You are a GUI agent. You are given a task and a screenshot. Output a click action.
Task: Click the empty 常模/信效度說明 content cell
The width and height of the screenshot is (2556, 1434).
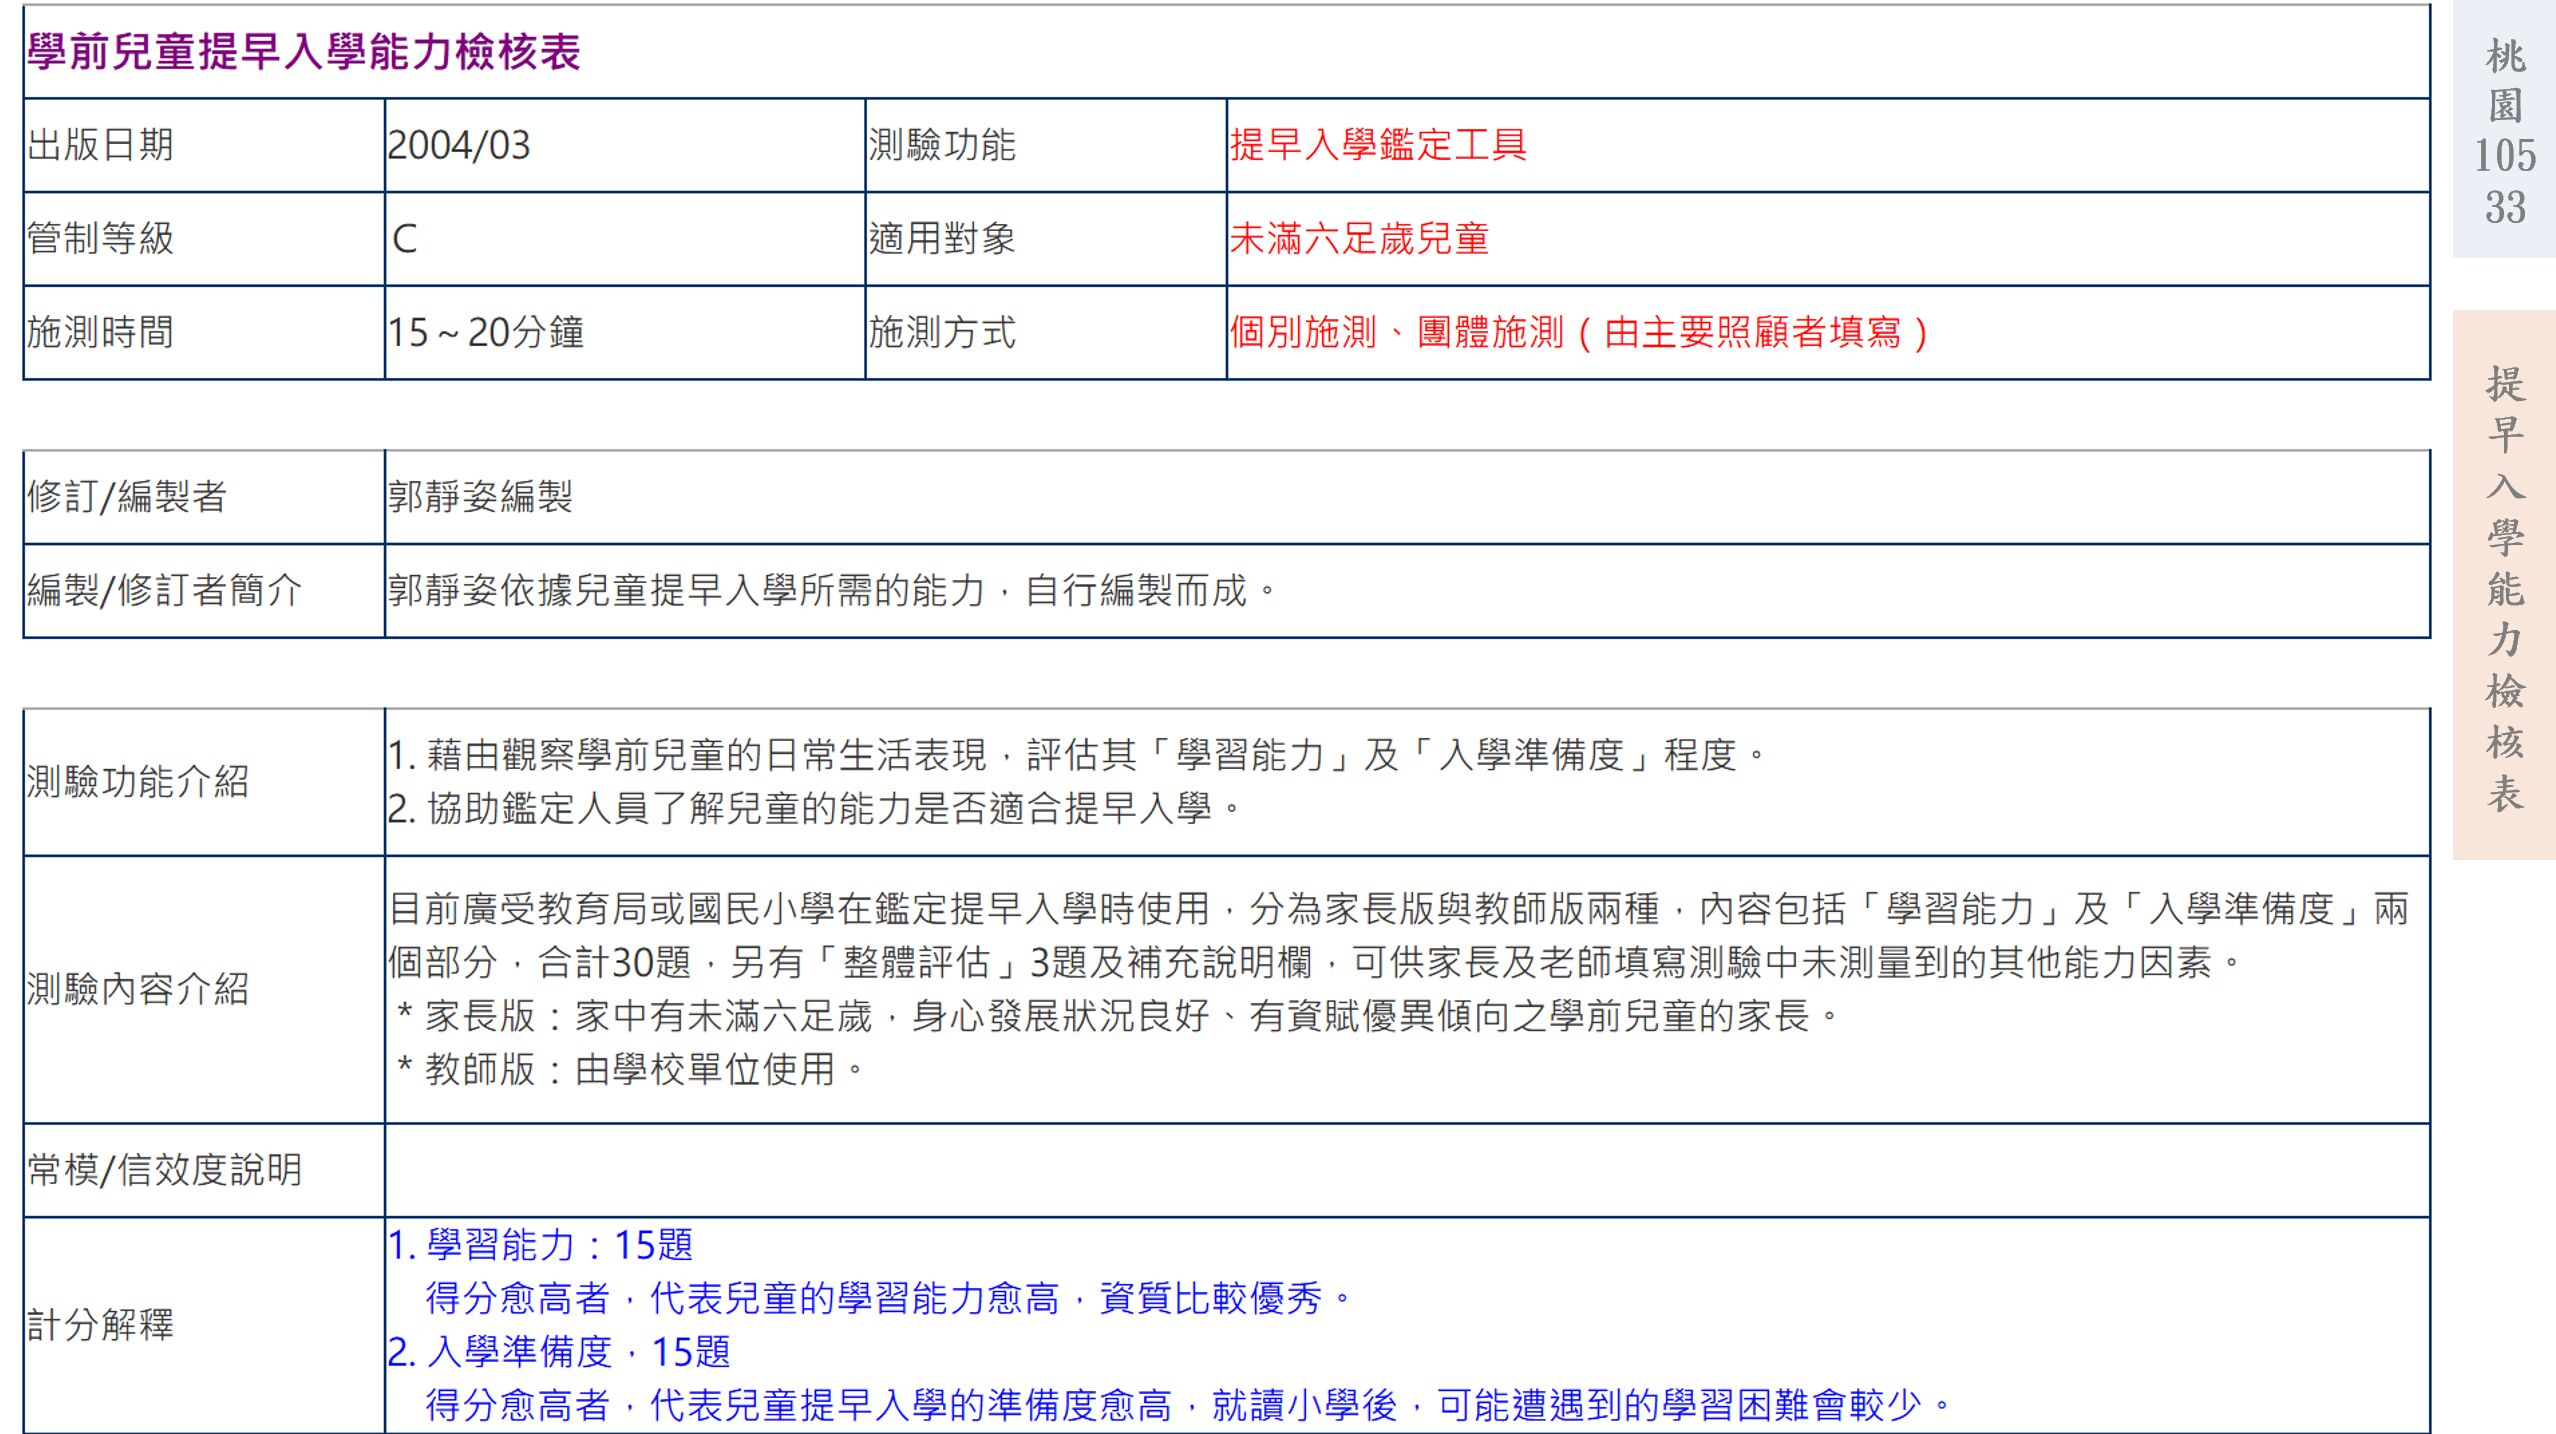point(1405,1169)
